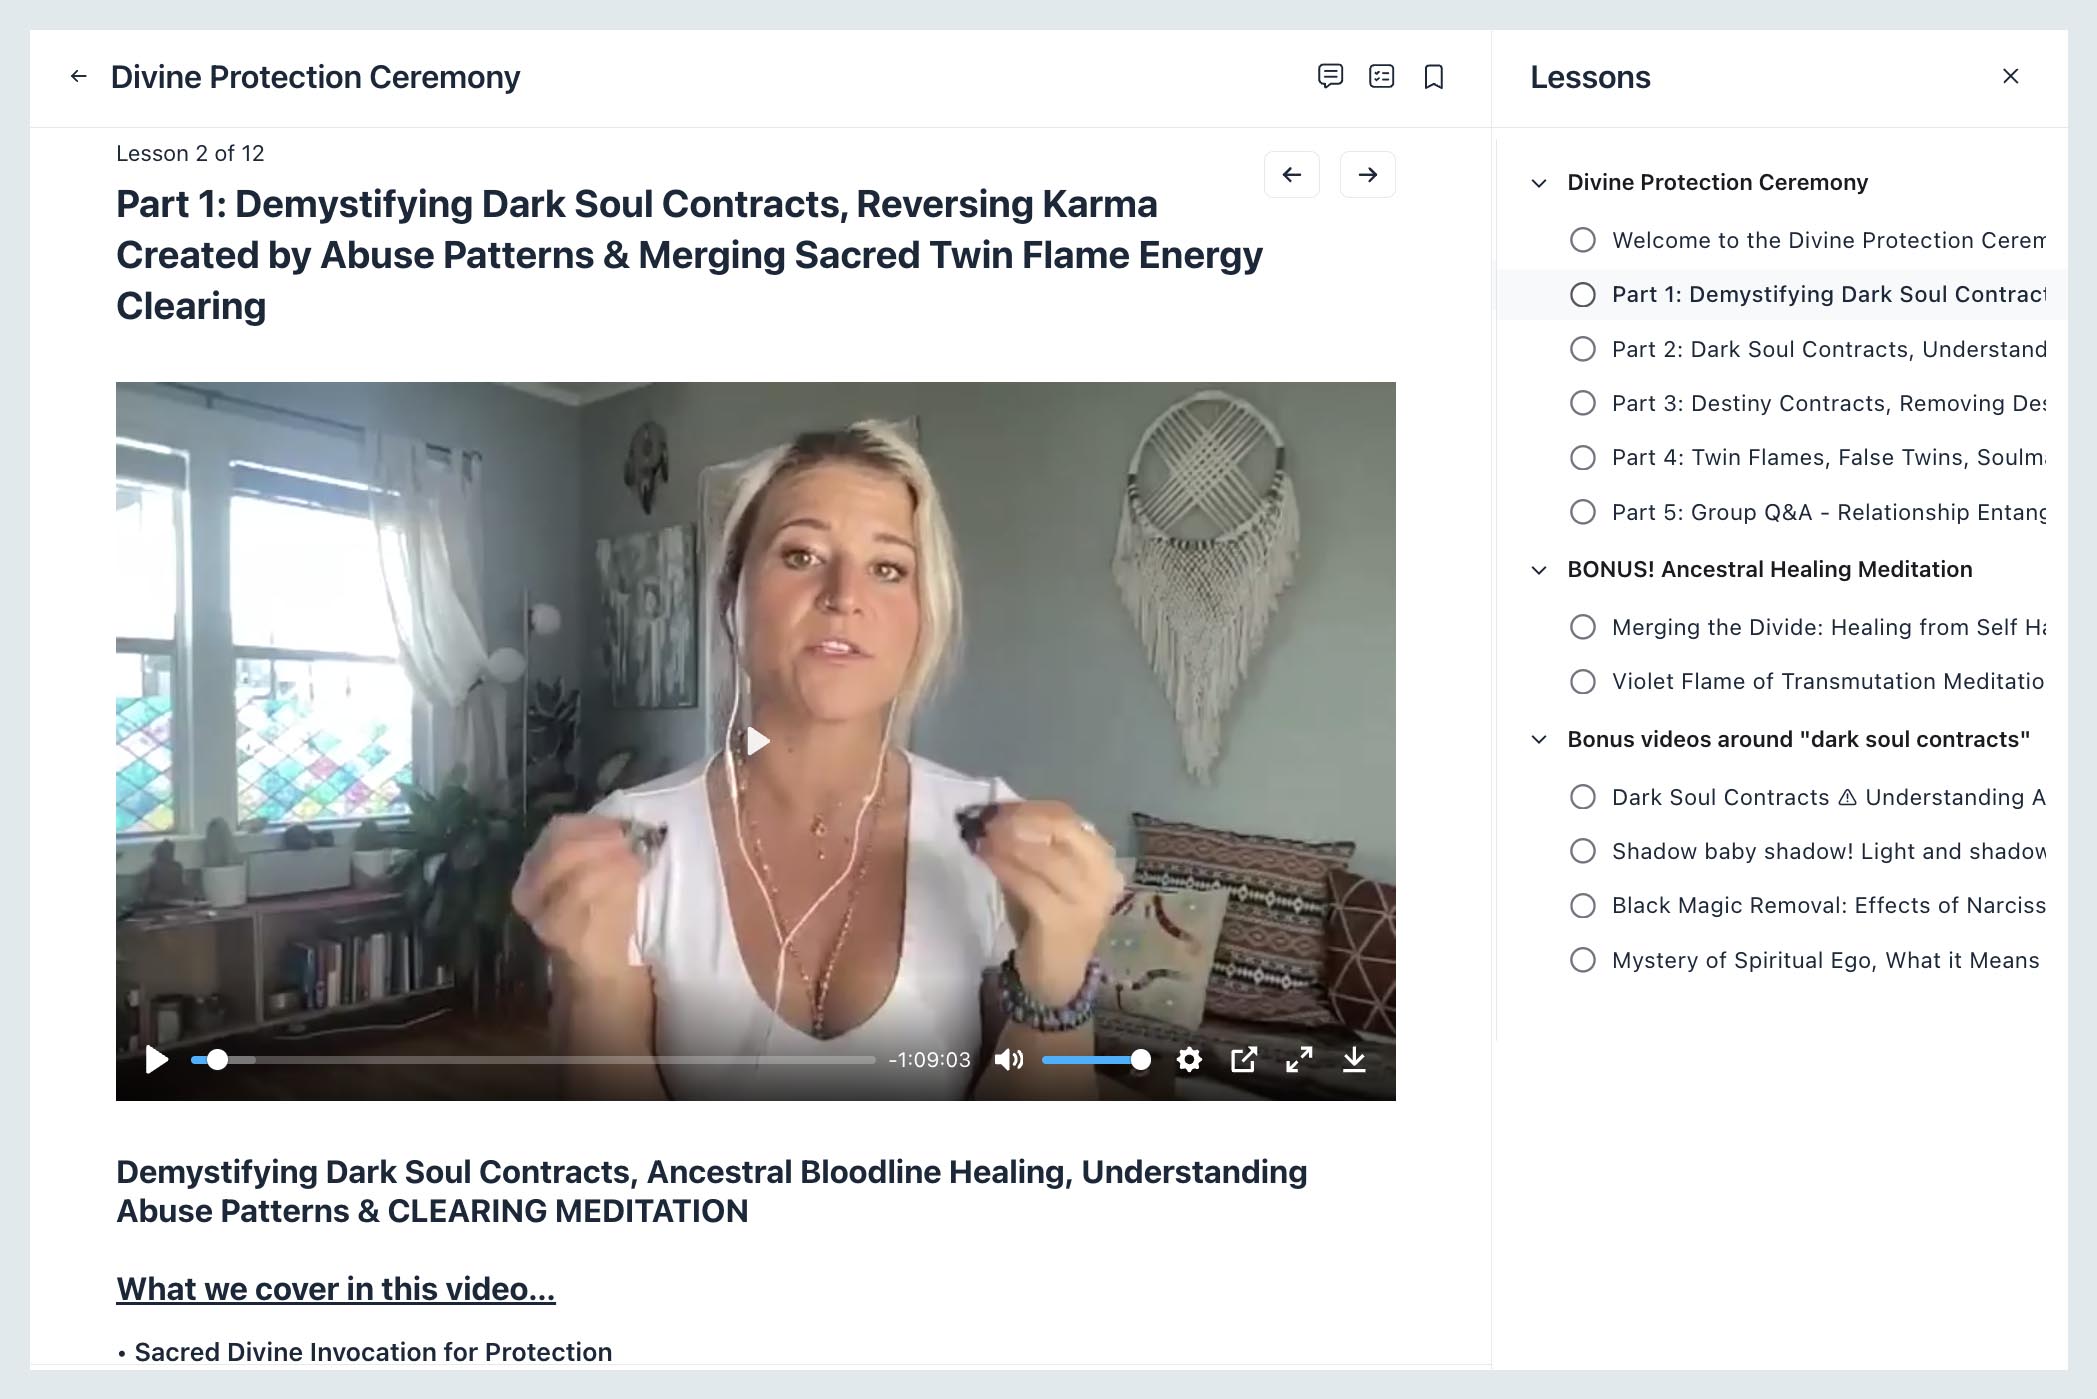Toggle completion circle for Violet Flame Meditation

coord(1583,682)
